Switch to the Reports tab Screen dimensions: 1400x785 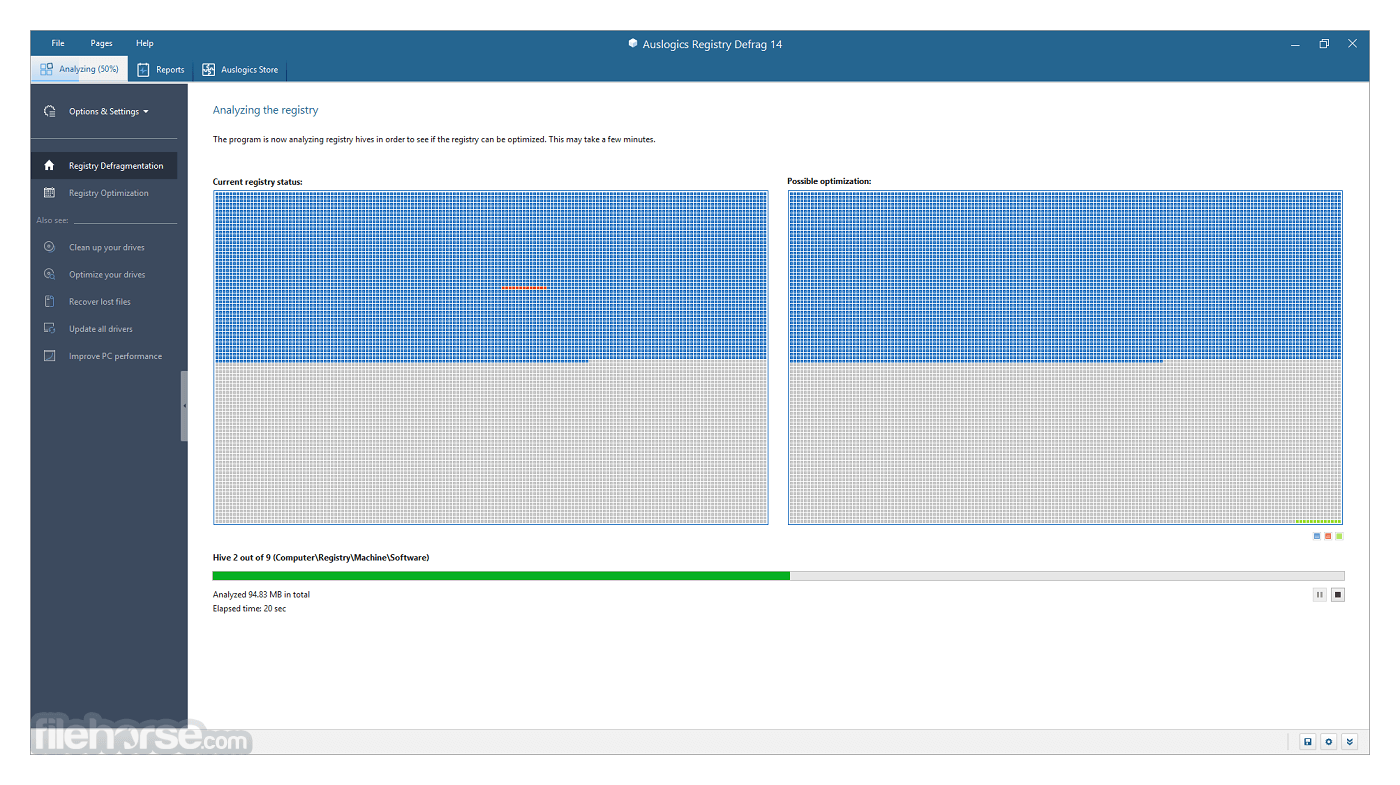(161, 69)
